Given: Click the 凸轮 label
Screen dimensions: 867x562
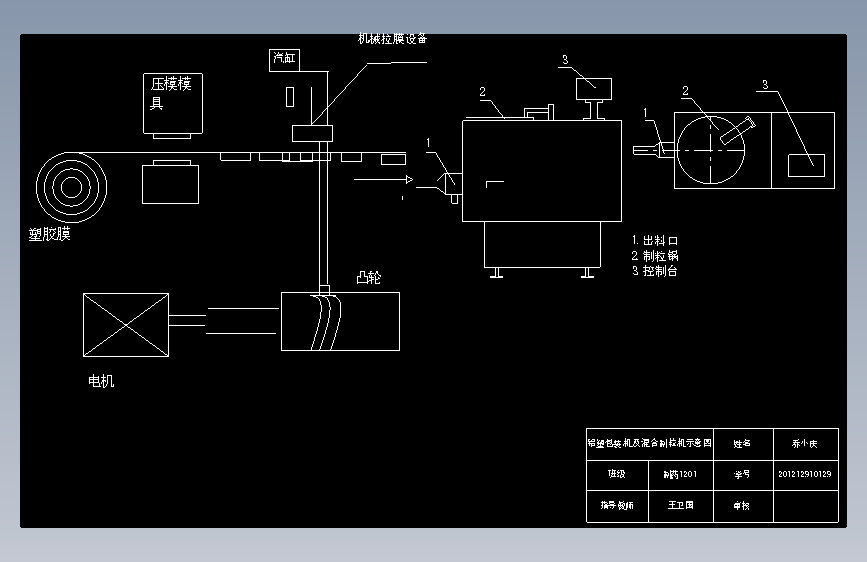Looking at the screenshot, I should (x=369, y=277).
